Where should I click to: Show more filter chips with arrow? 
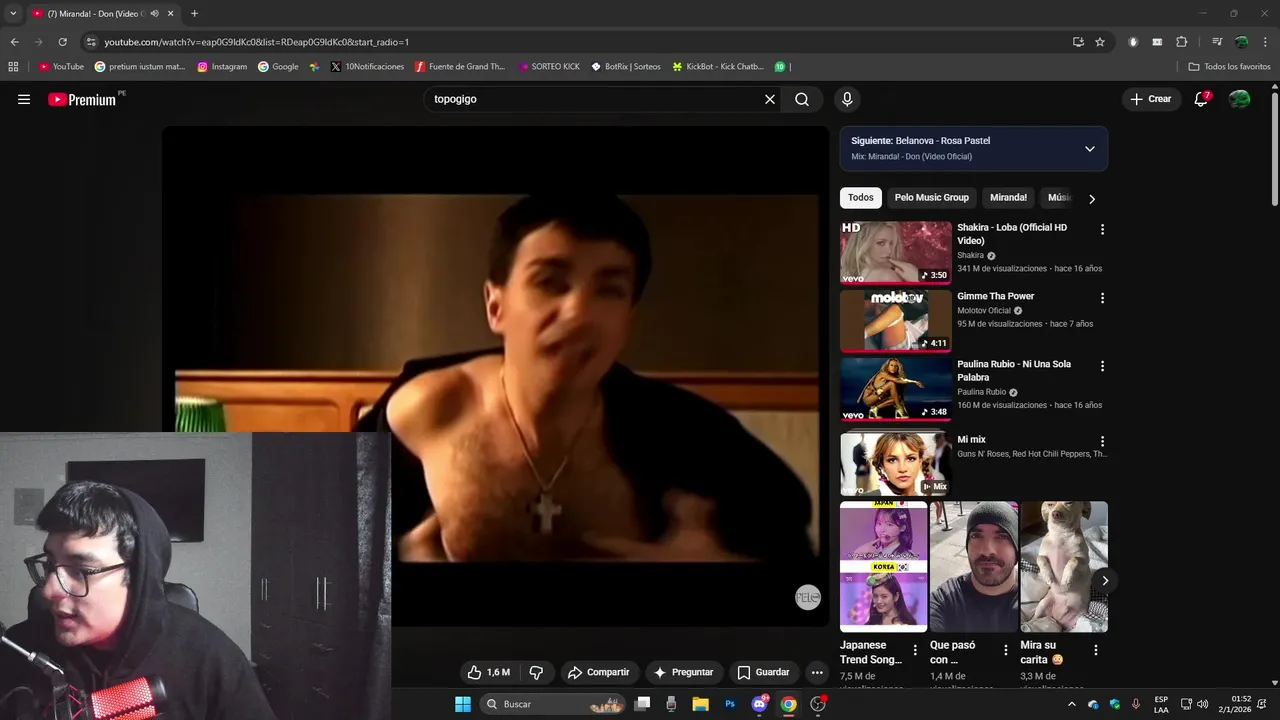coord(1092,199)
